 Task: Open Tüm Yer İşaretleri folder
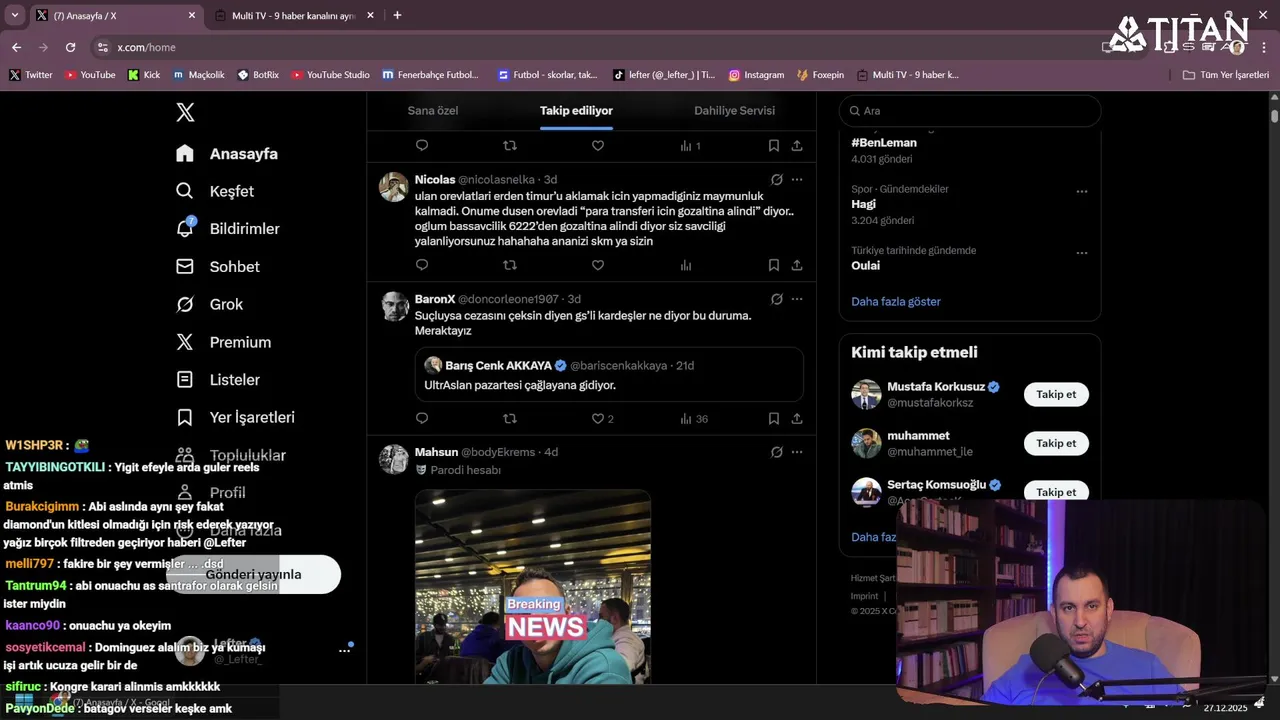(1226, 75)
